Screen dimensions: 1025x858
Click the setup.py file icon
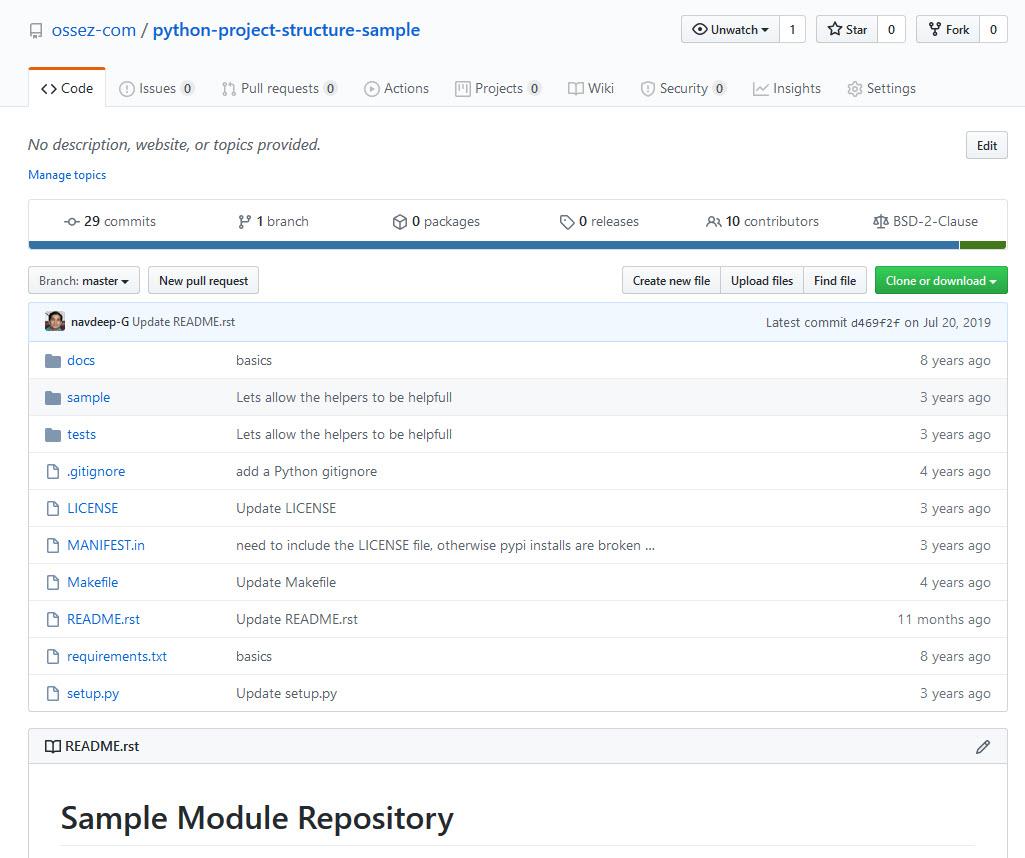[x=53, y=693]
